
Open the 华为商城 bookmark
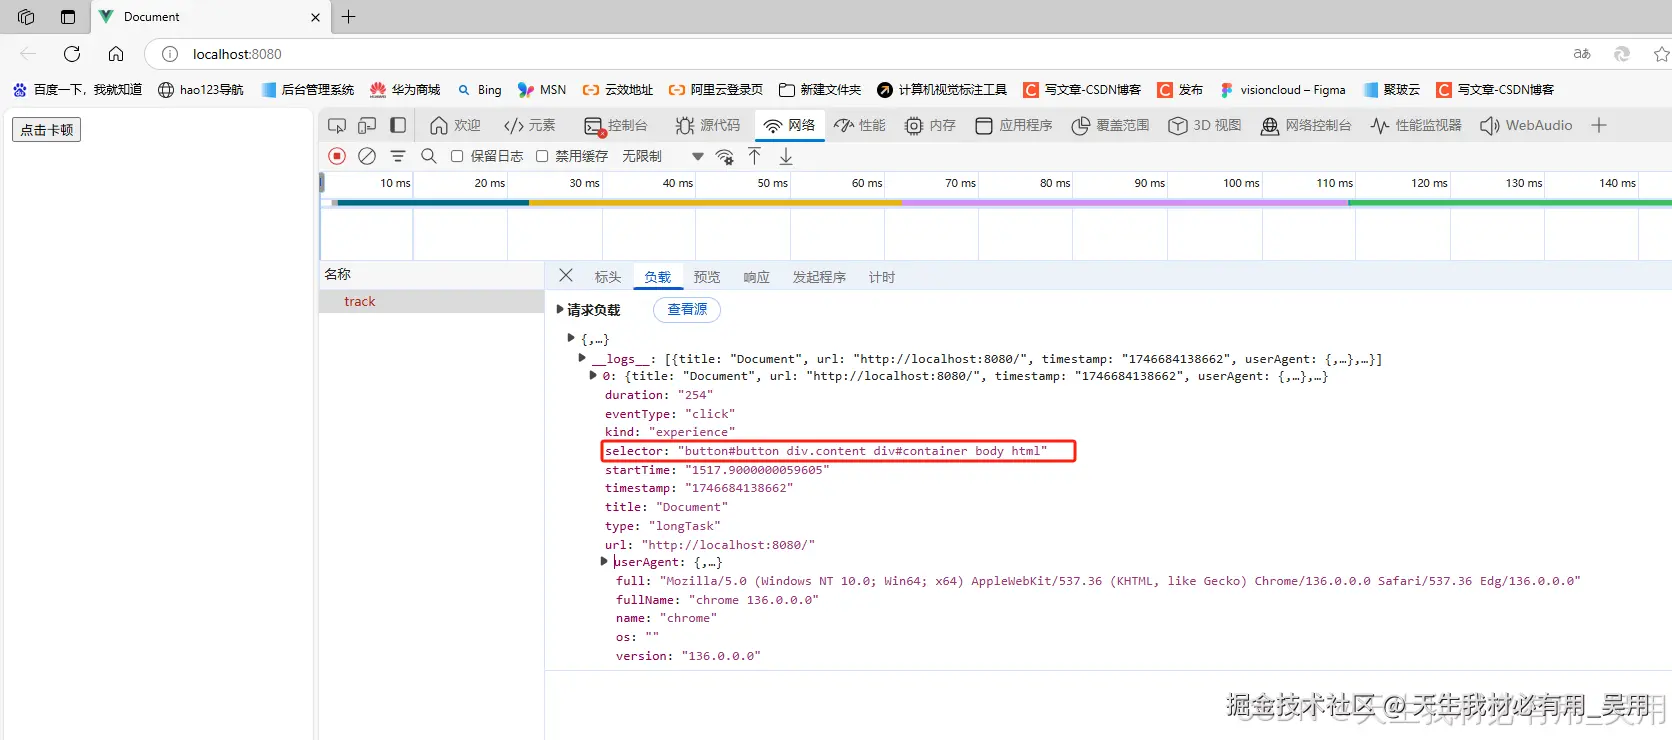point(405,90)
